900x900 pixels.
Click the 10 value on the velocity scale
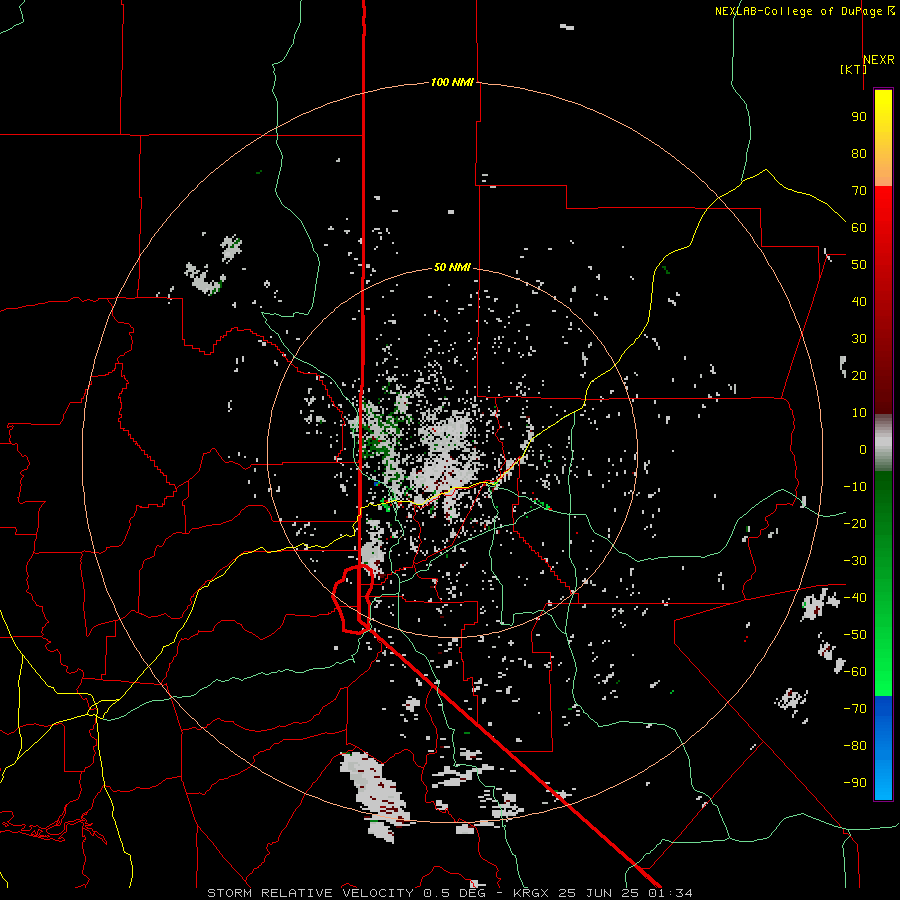(x=859, y=413)
